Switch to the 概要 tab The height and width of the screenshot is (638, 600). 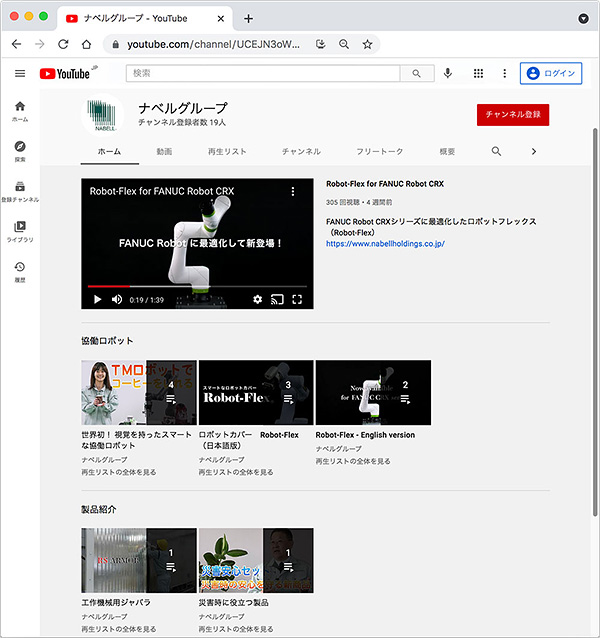click(x=447, y=152)
